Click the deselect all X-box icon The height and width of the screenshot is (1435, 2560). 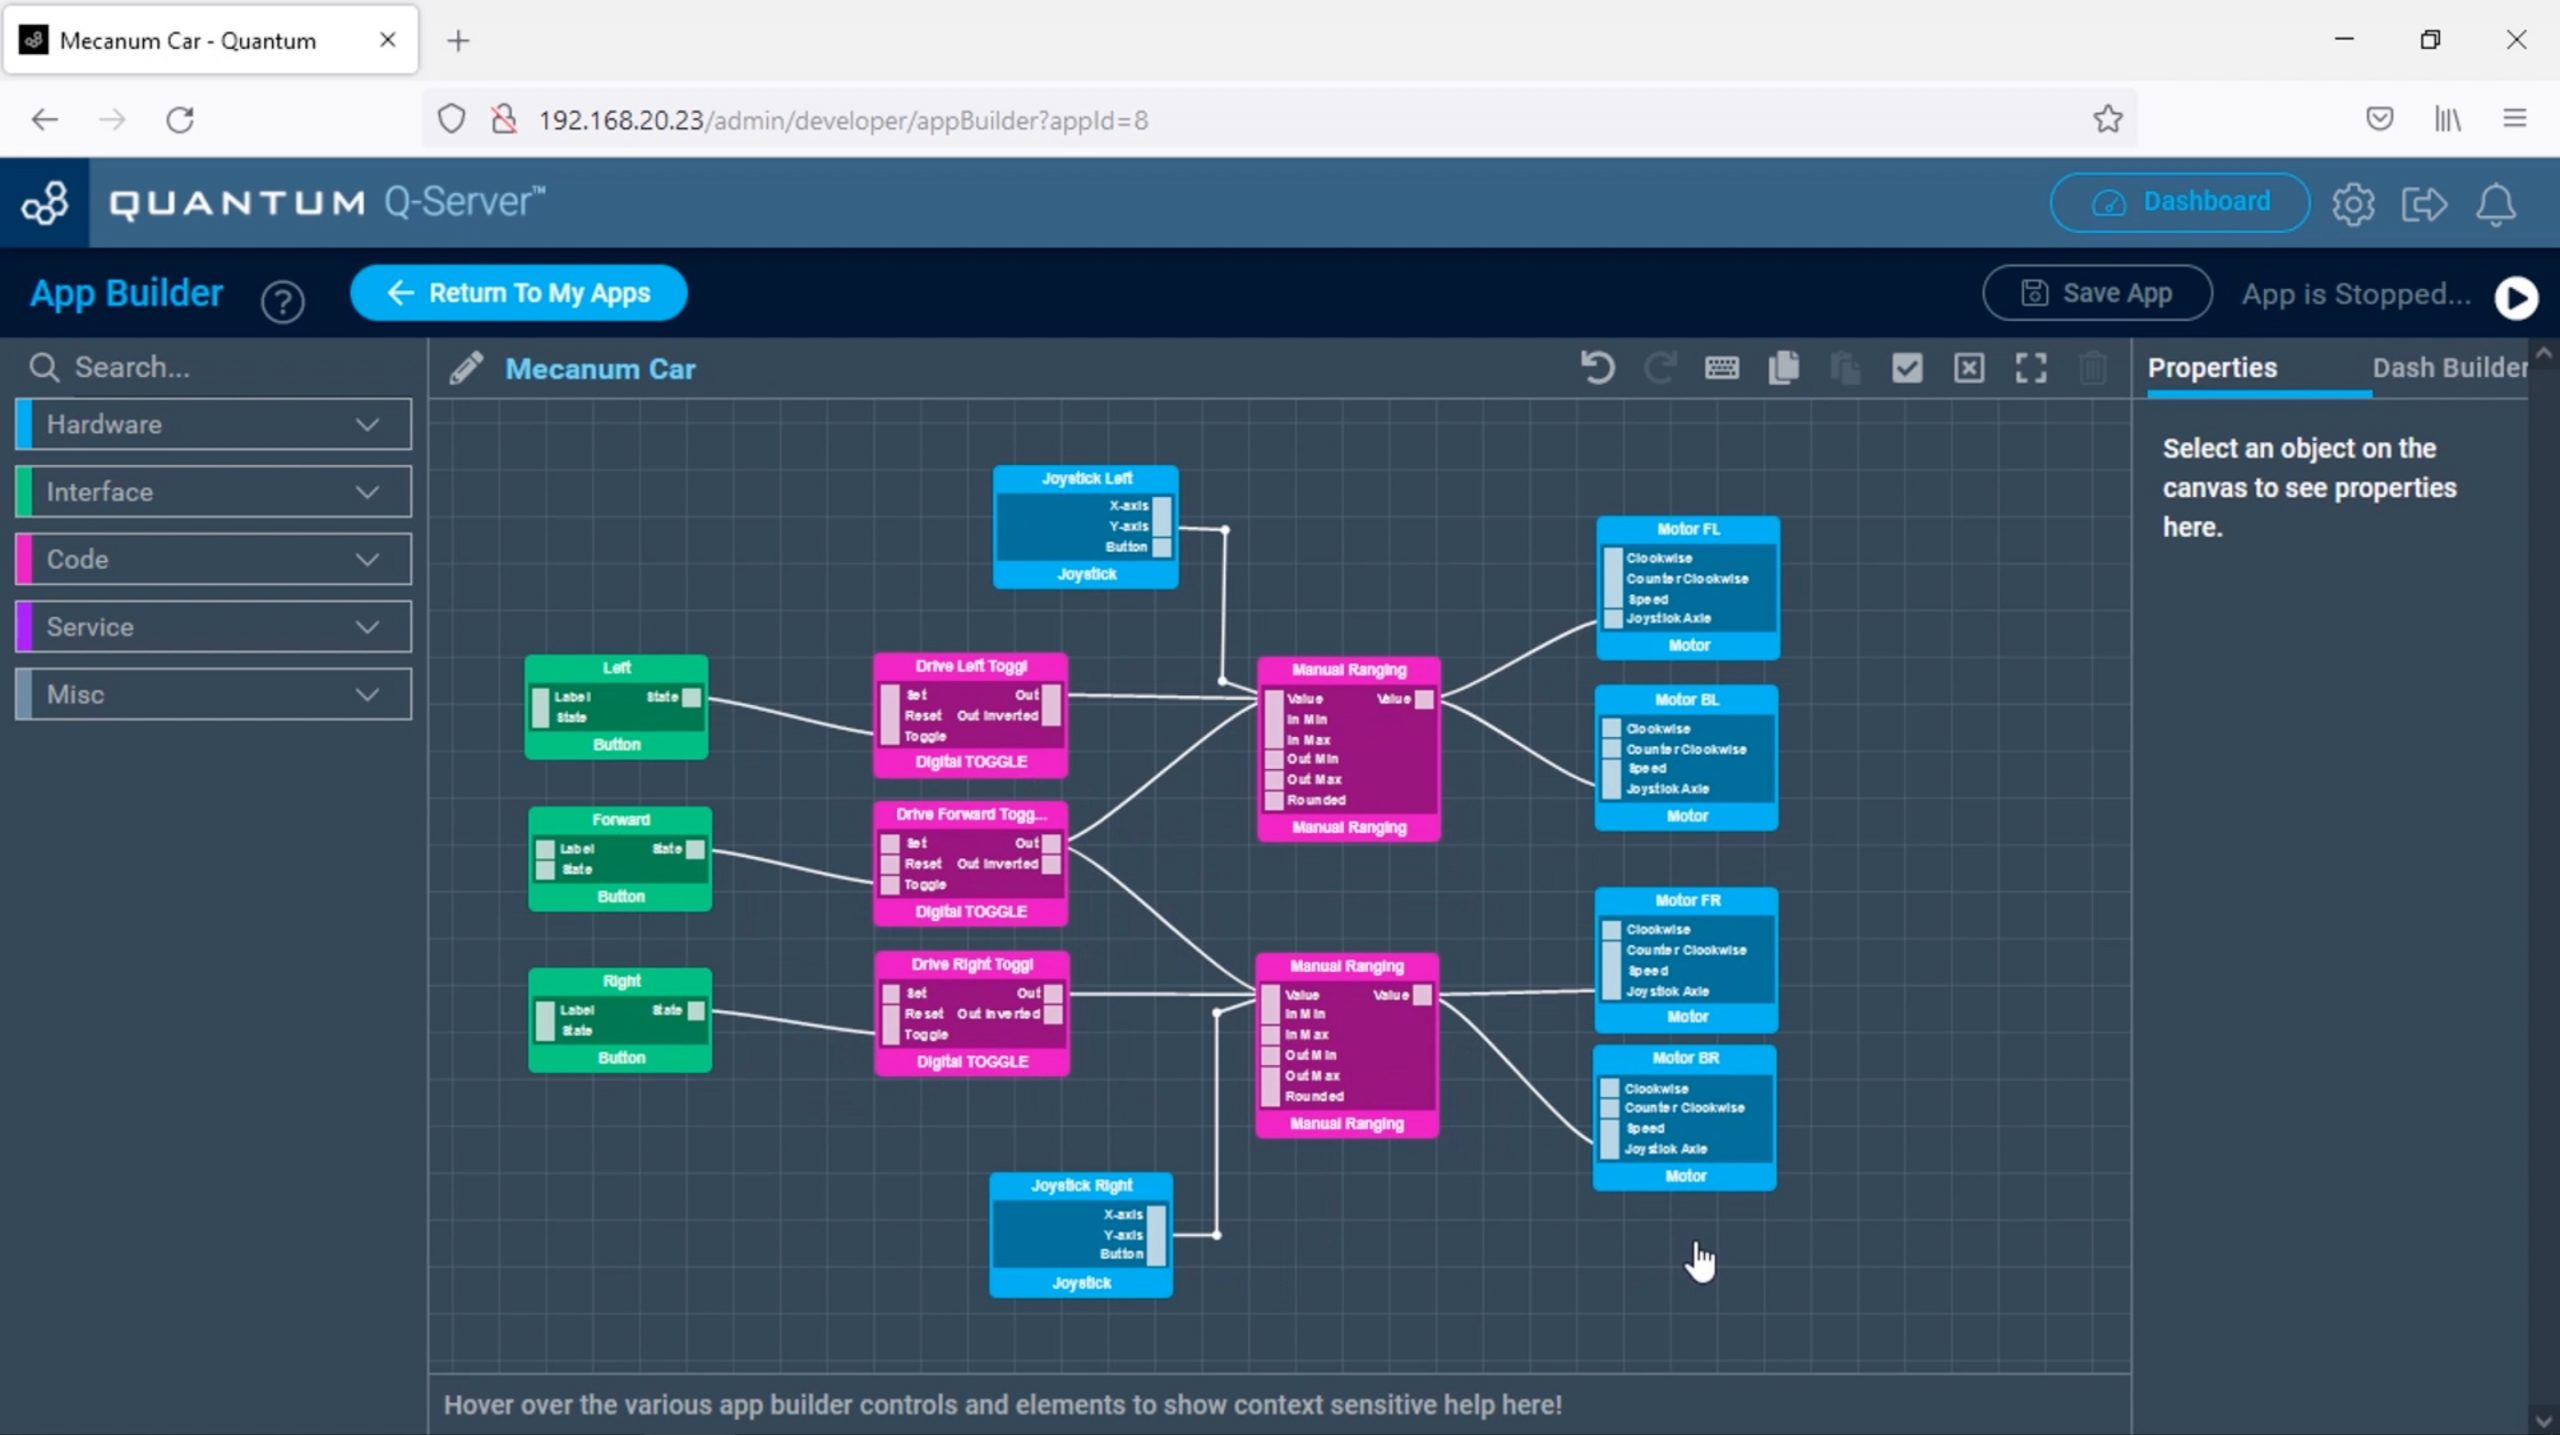point(1968,368)
